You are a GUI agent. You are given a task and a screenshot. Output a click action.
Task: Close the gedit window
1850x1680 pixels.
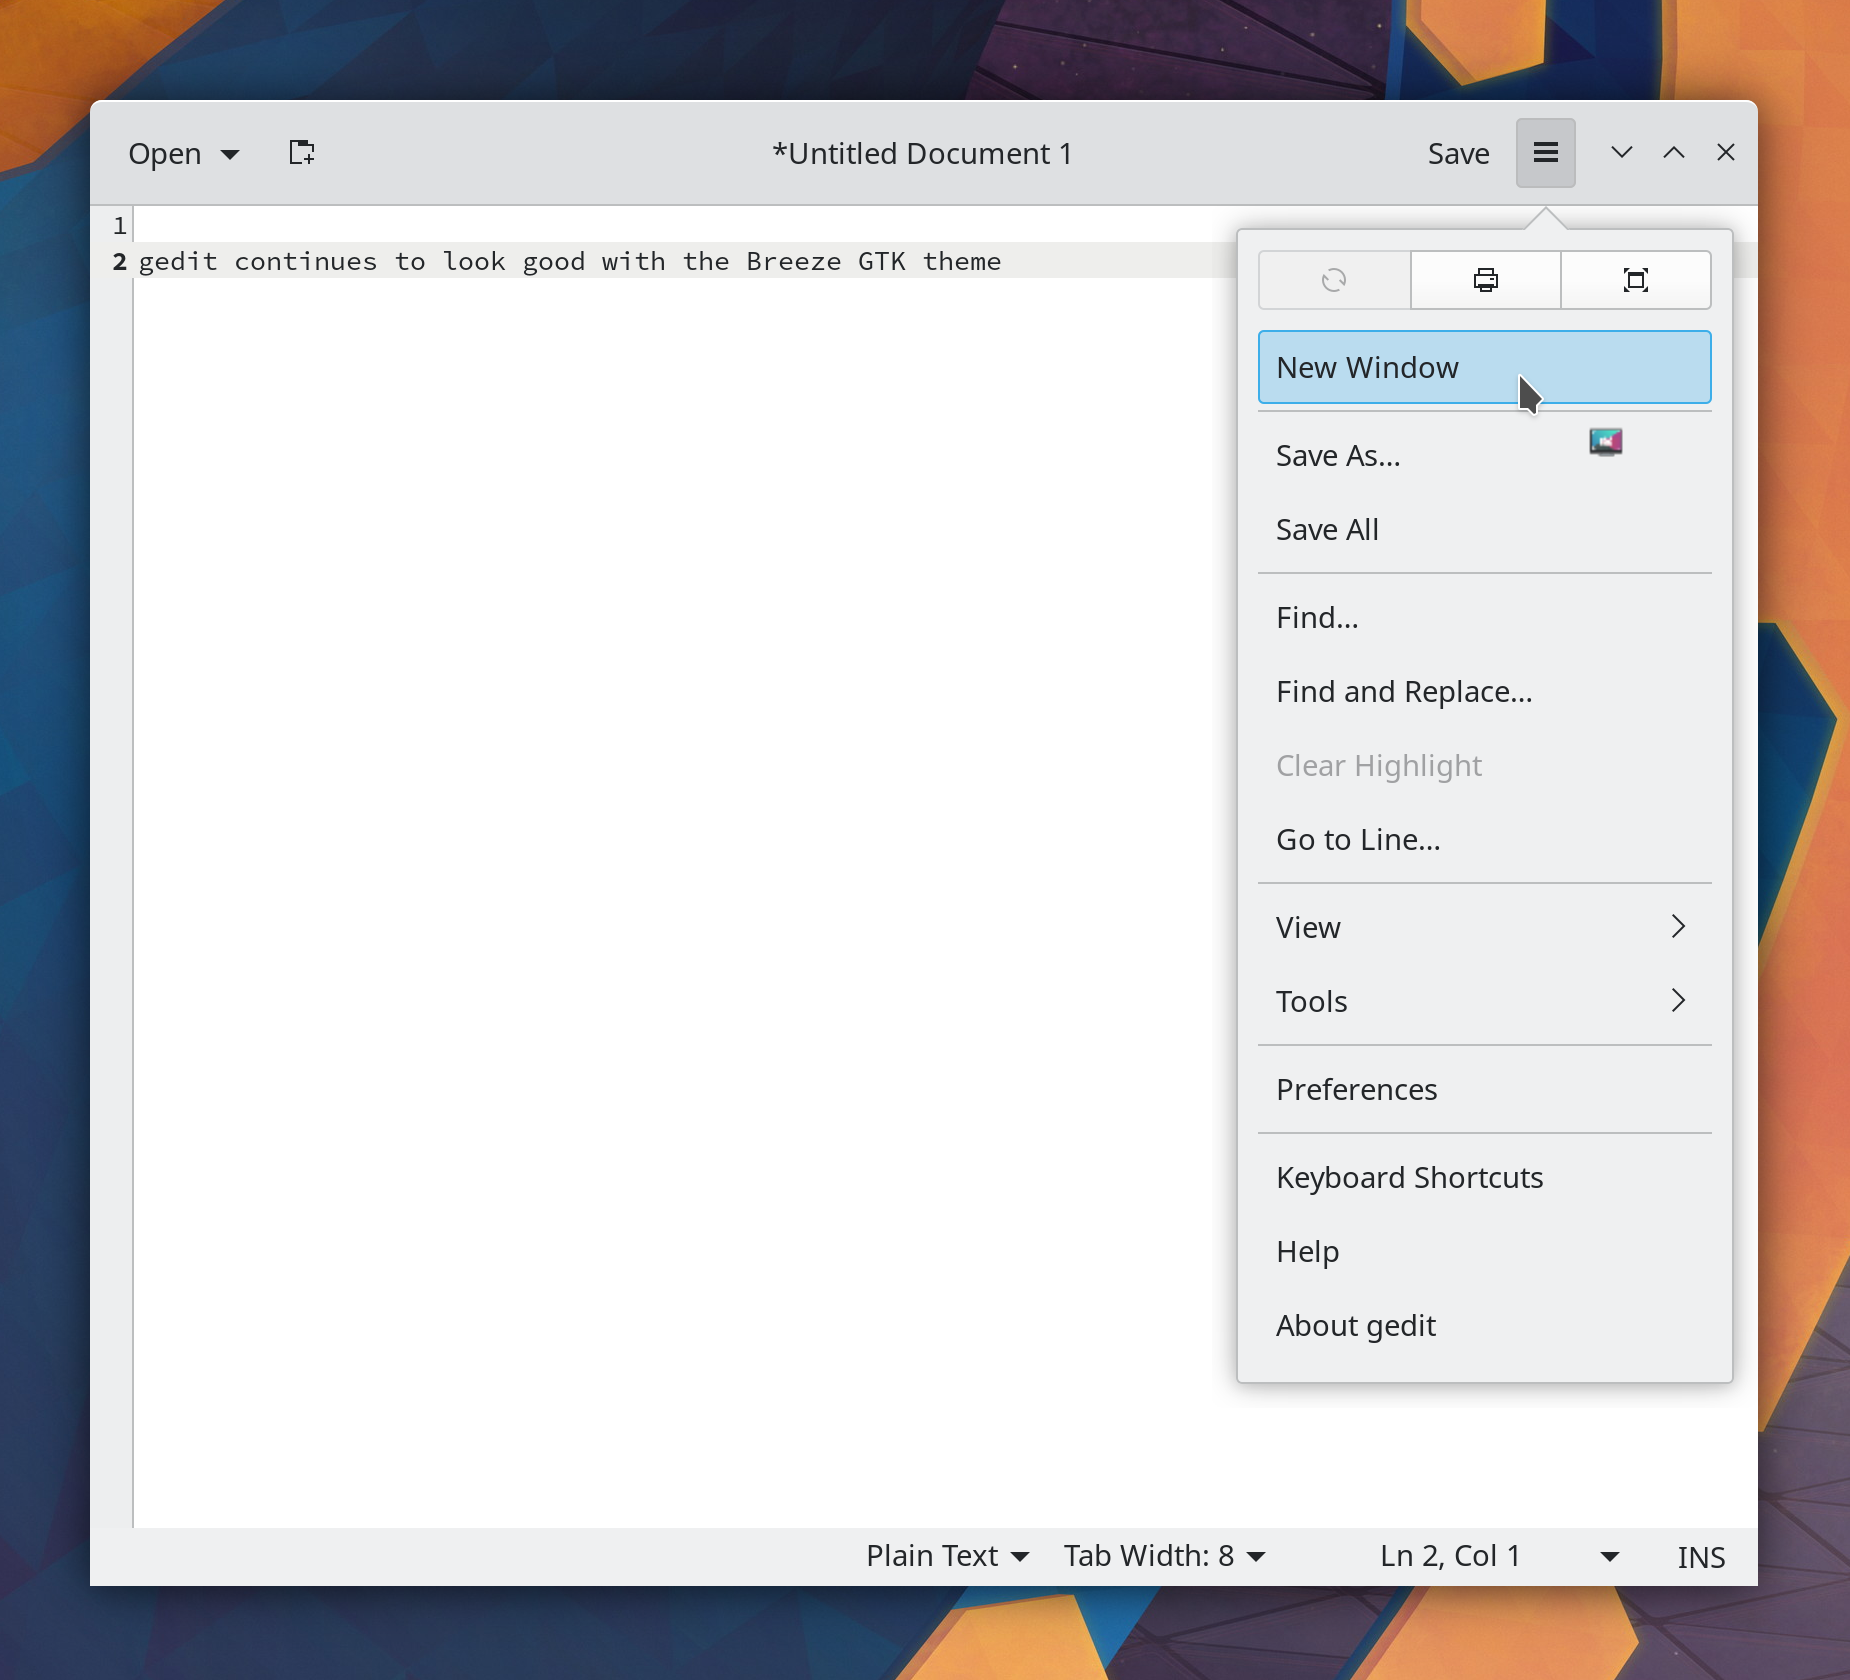point(1725,153)
